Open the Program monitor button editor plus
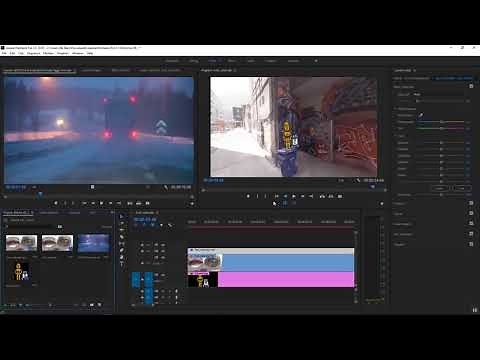 [x=382, y=203]
